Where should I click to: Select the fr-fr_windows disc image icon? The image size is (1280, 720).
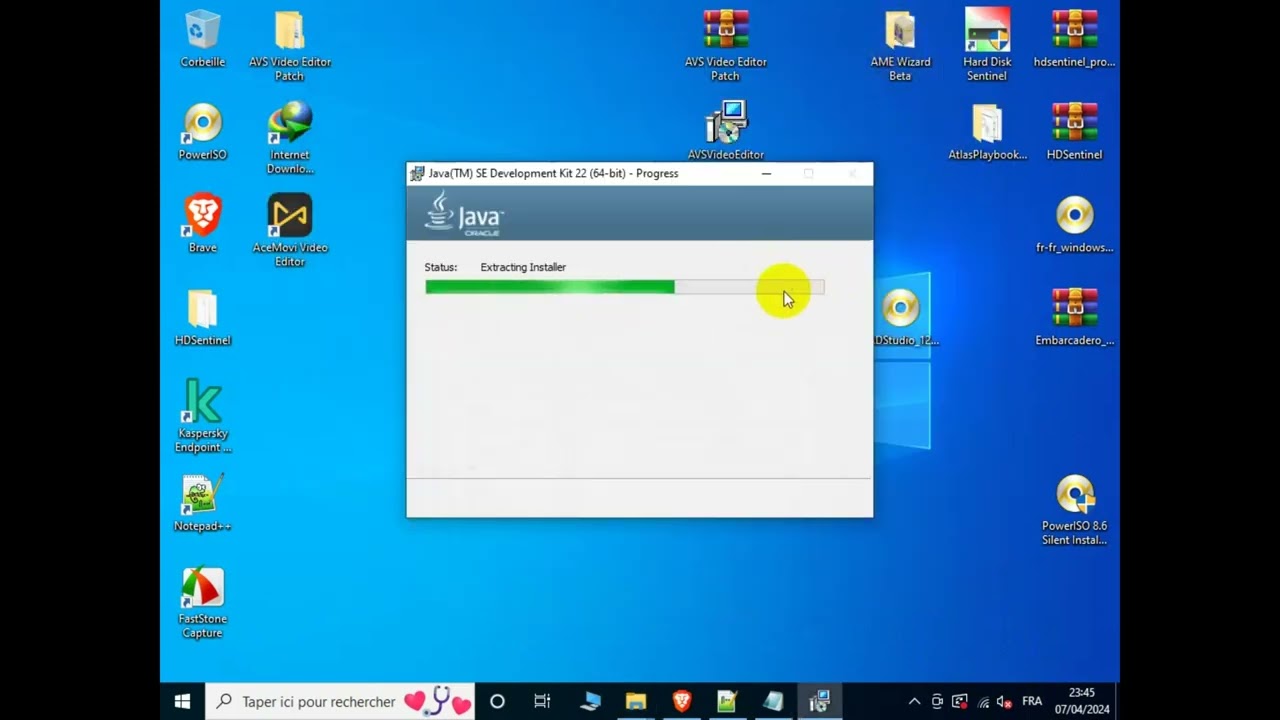click(1075, 225)
